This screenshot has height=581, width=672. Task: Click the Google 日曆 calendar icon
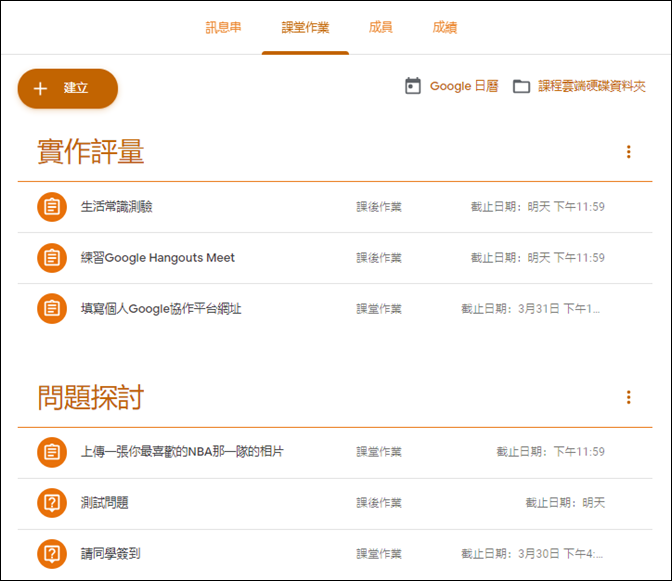(413, 86)
